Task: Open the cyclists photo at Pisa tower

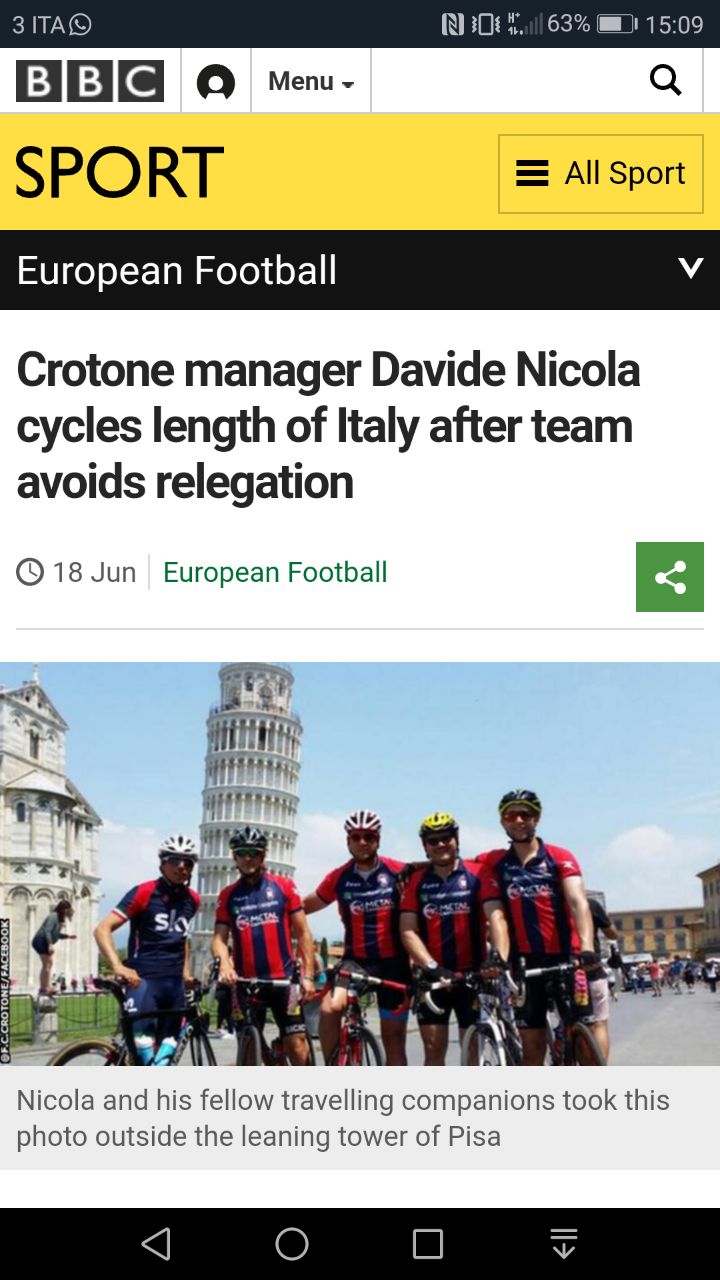Action: coord(360,864)
